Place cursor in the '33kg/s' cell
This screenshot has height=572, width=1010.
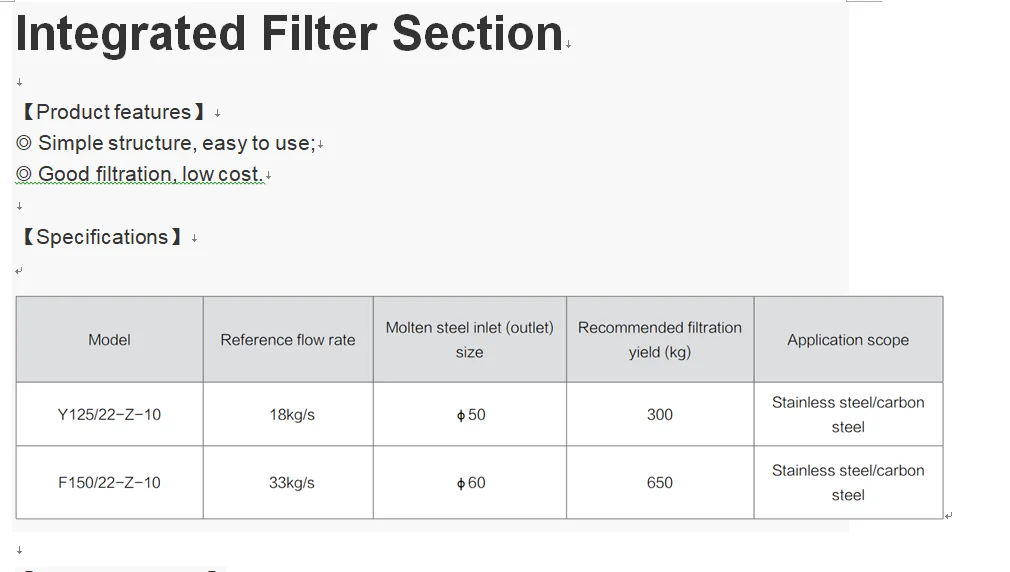(291, 482)
